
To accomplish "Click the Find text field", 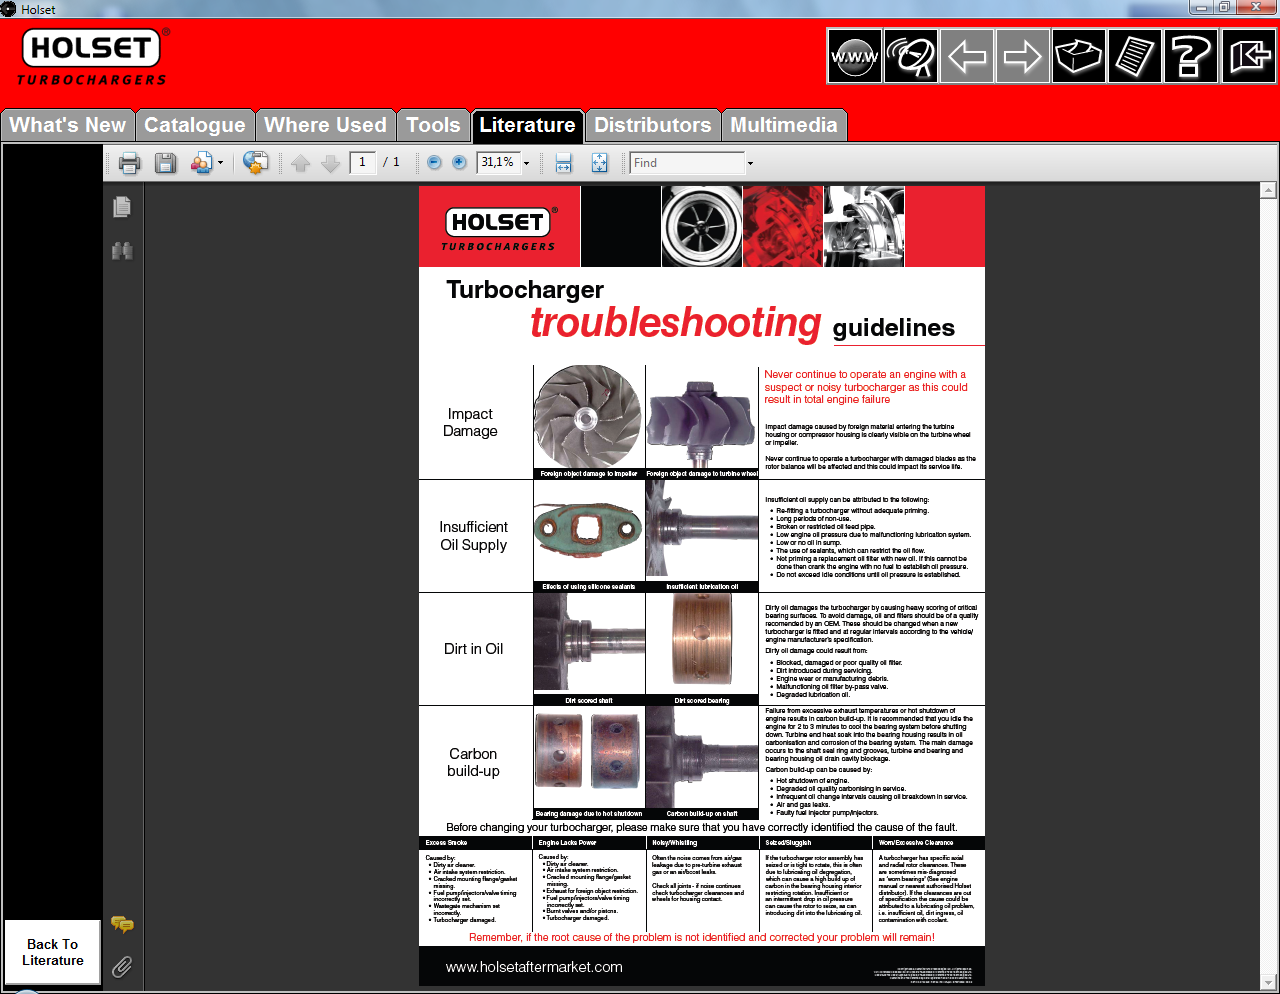I will point(687,162).
